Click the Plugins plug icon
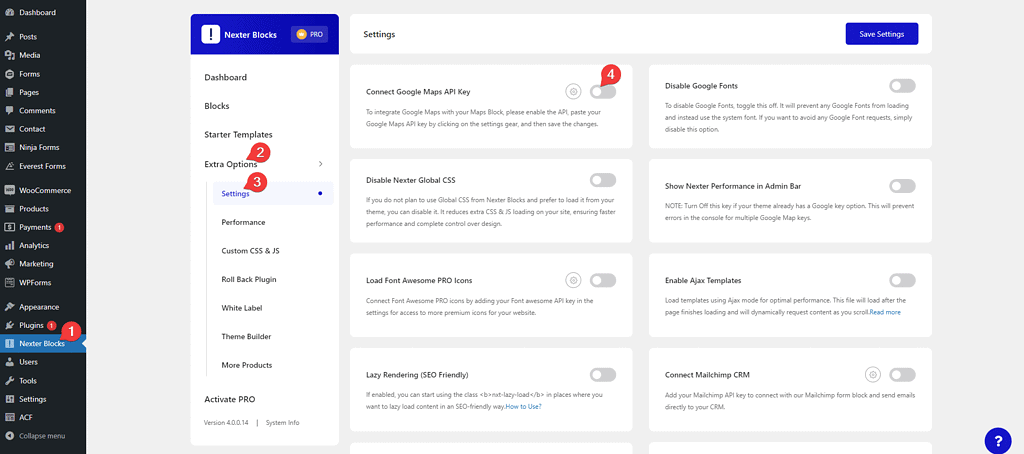This screenshot has width=1024, height=454. [10, 325]
